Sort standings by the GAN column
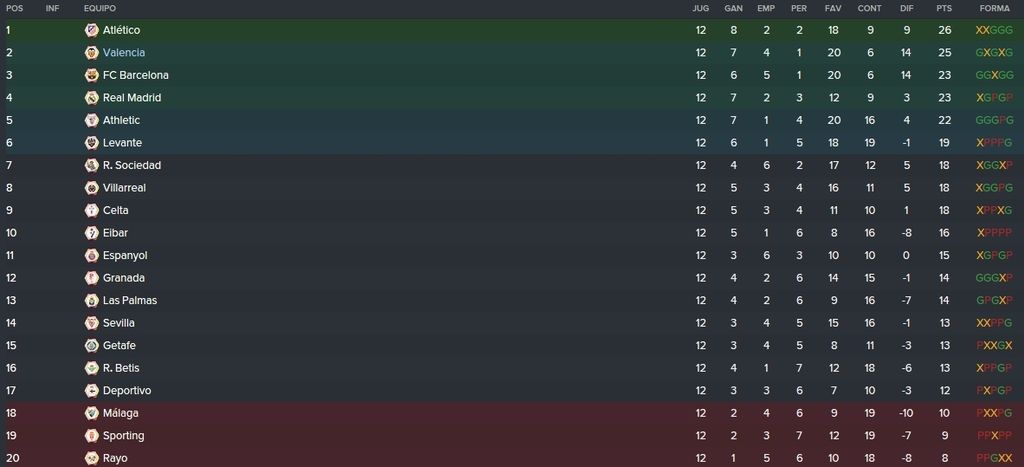 point(733,8)
